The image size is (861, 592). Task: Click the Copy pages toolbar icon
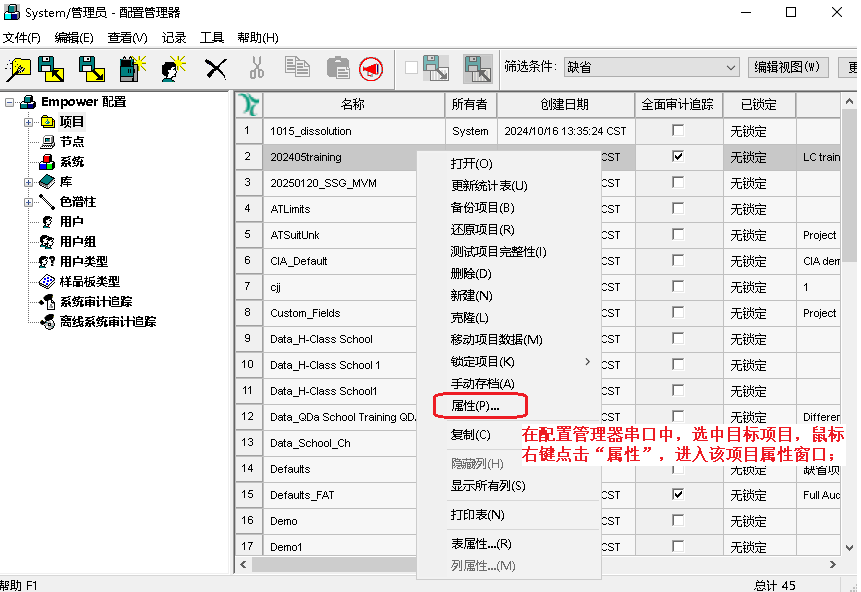point(297,68)
